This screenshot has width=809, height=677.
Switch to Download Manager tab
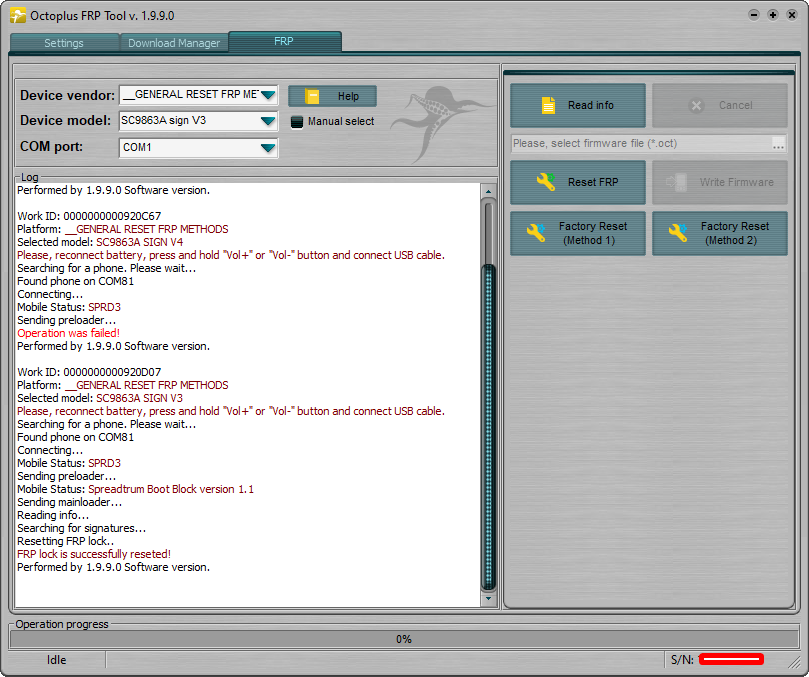pos(174,43)
